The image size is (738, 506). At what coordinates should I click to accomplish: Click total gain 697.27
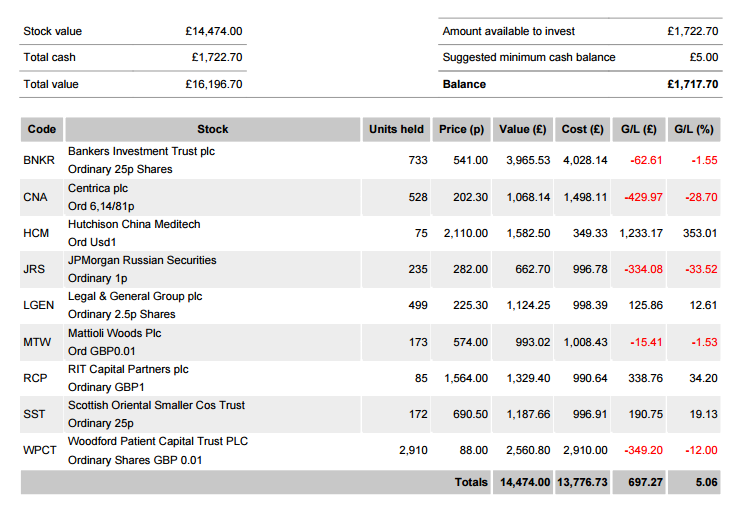[645, 482]
